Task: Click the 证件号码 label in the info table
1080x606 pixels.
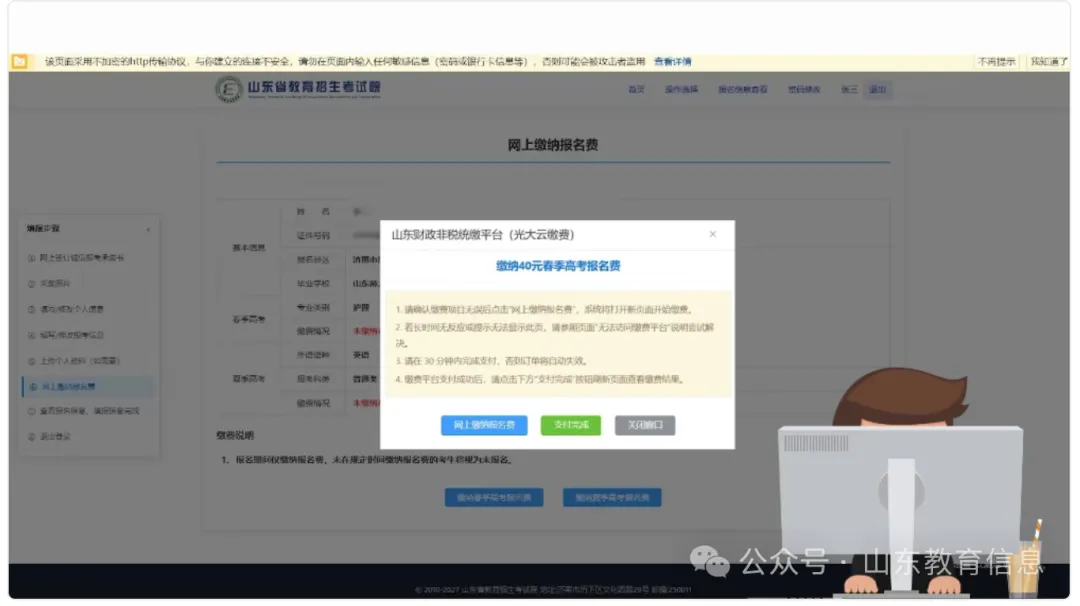Action: (x=313, y=236)
